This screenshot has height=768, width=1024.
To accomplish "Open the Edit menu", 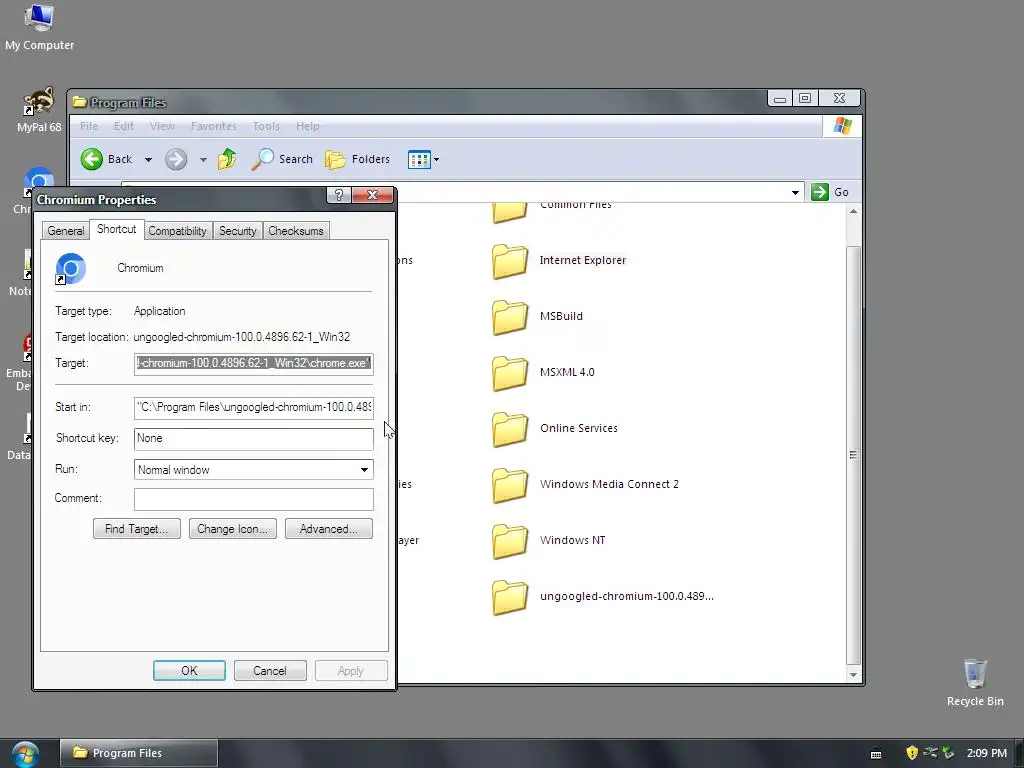I will [x=123, y=126].
